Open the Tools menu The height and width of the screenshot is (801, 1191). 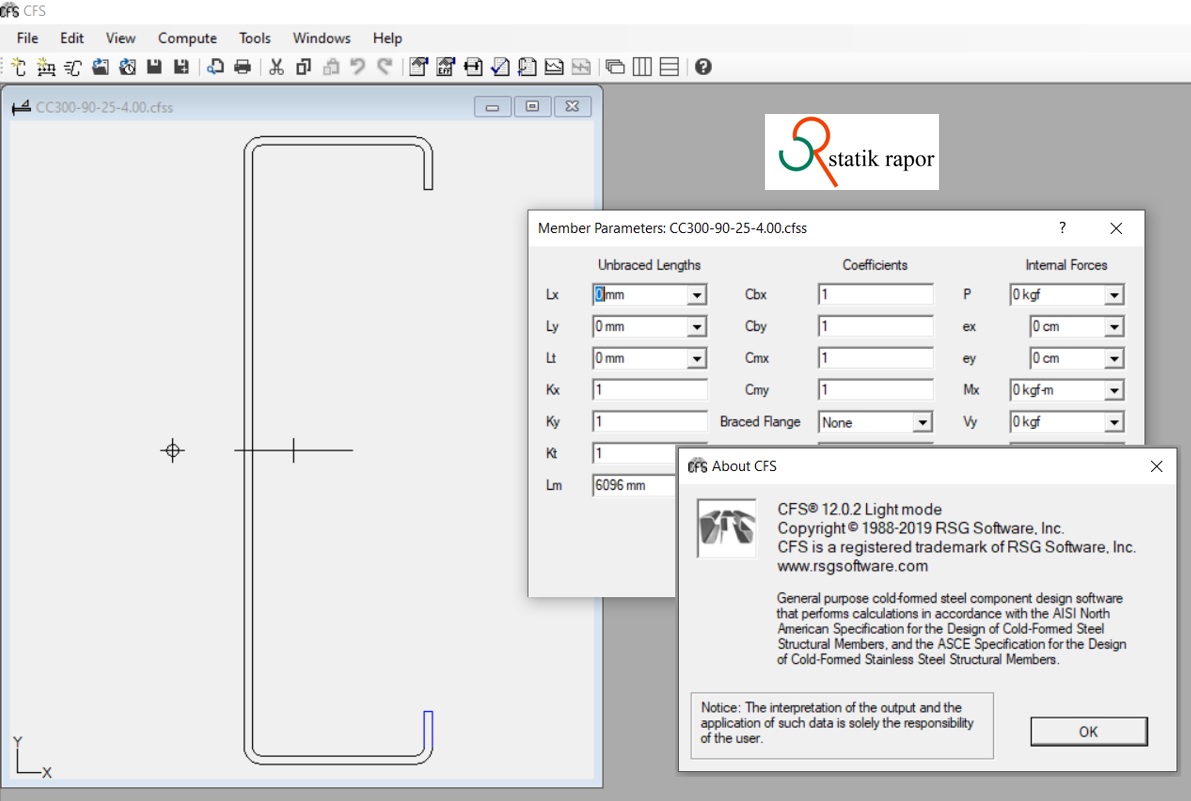[x=254, y=38]
